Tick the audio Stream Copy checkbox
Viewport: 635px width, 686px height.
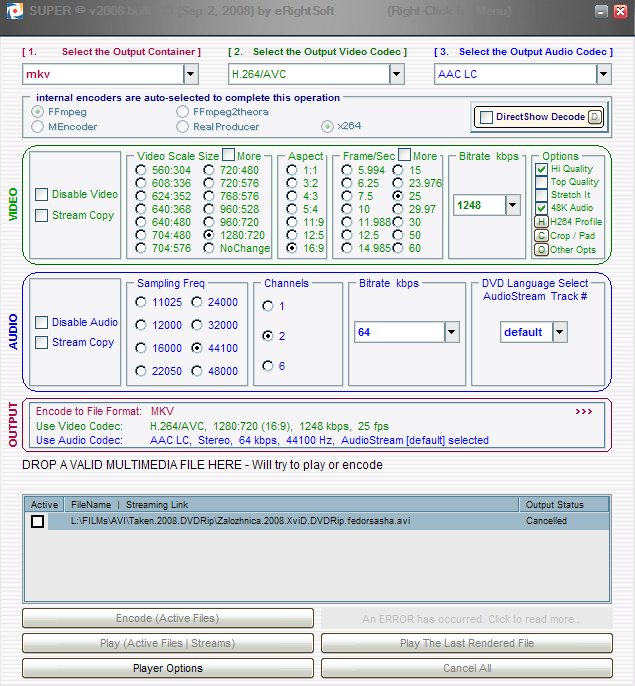coord(42,342)
